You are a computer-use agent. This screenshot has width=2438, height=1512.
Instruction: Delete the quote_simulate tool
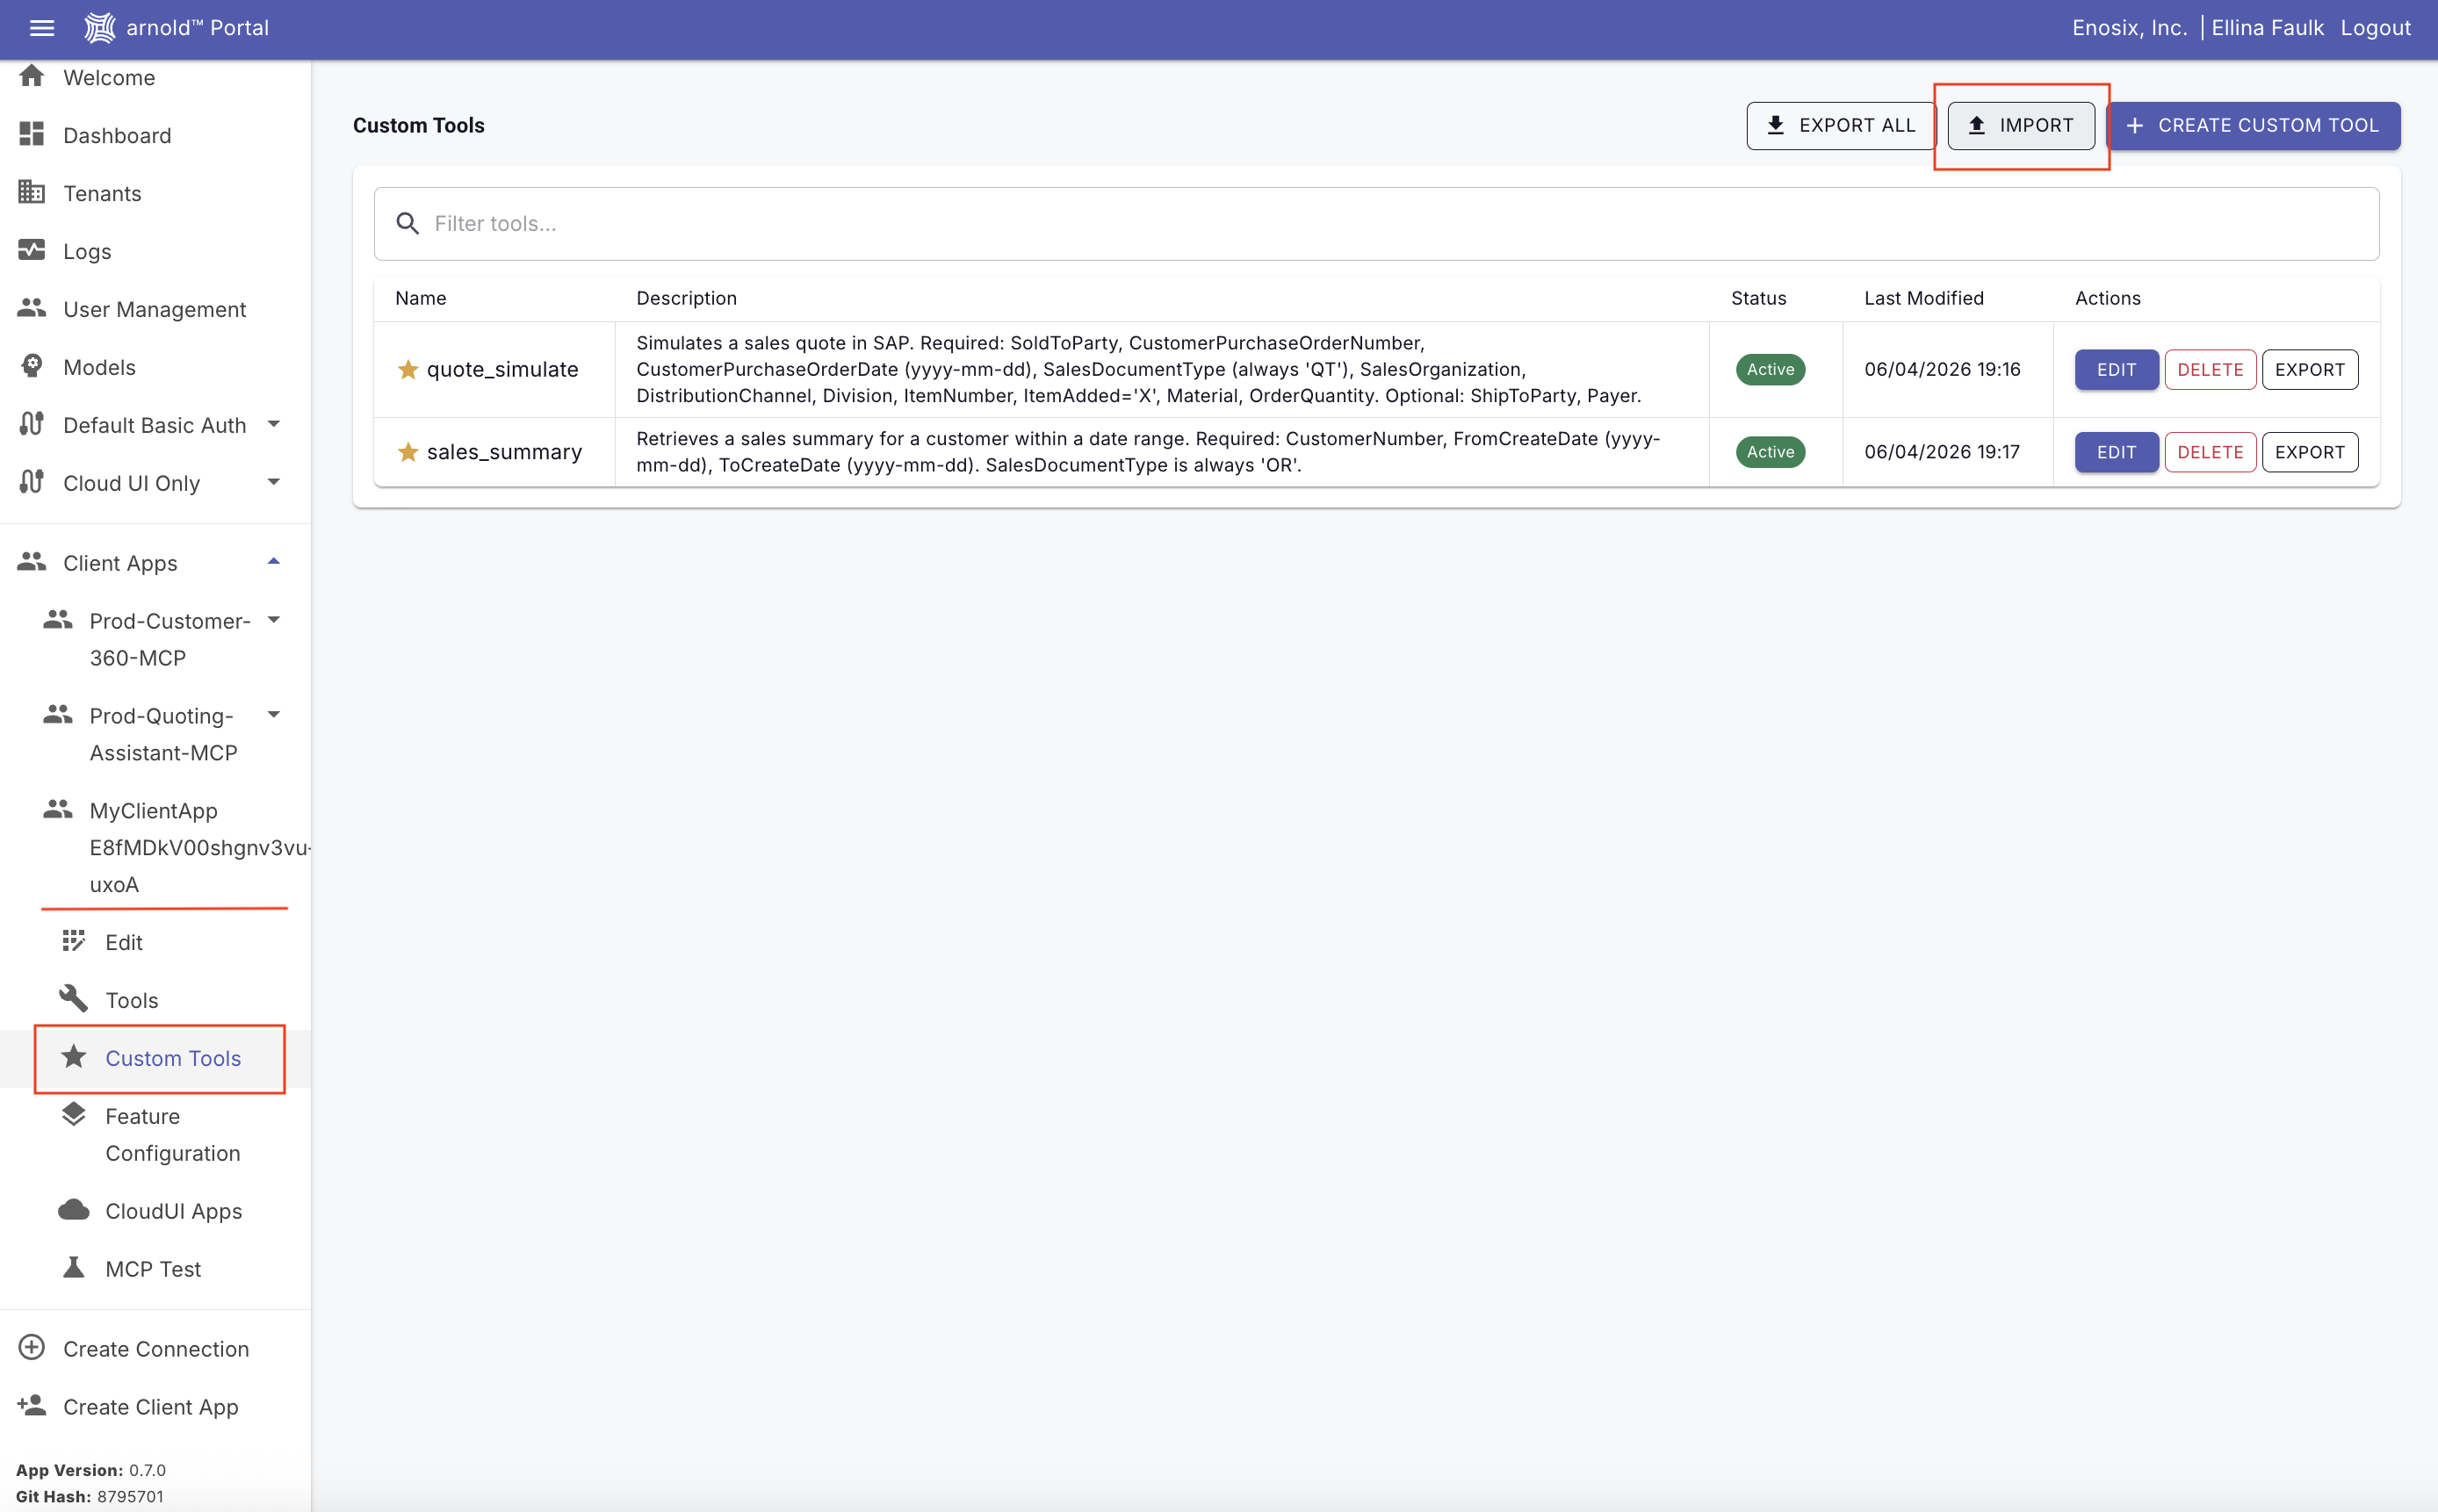coord(2210,370)
